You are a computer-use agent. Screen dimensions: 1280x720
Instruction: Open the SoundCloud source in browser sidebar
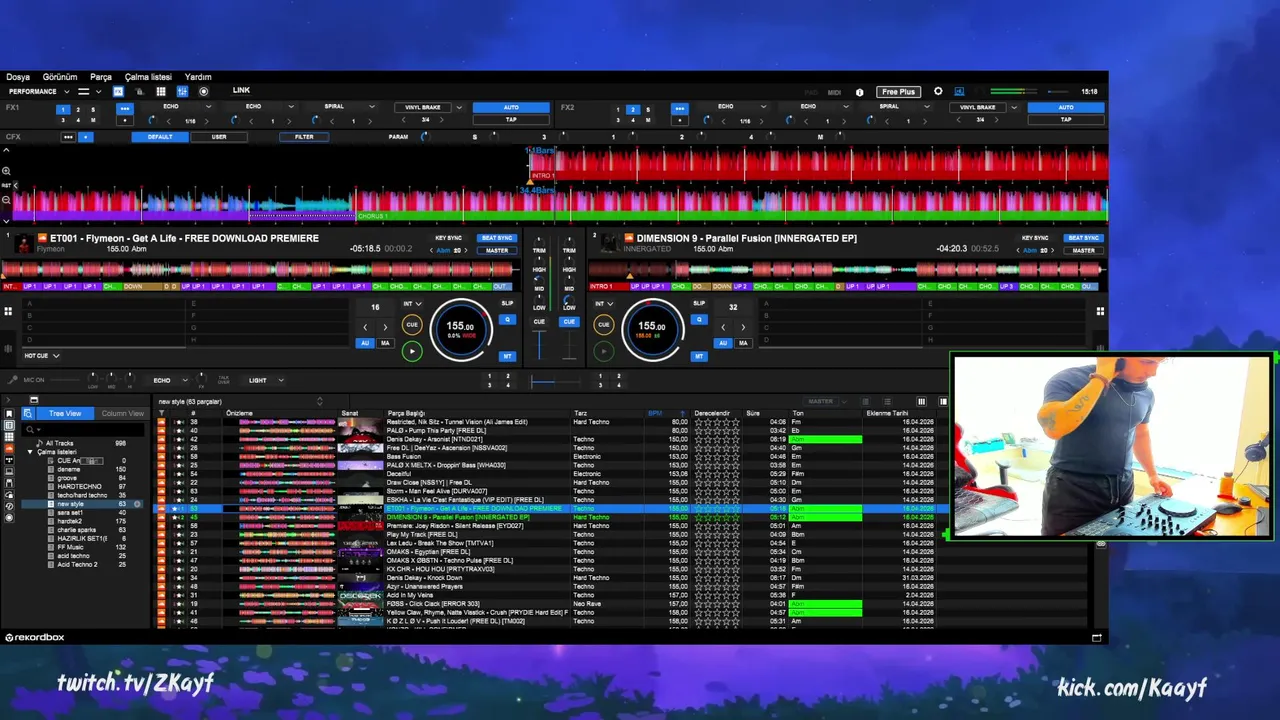(x=9, y=449)
